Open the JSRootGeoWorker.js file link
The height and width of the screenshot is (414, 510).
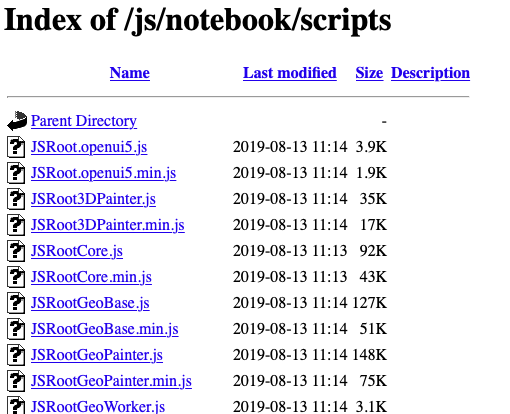(98, 406)
